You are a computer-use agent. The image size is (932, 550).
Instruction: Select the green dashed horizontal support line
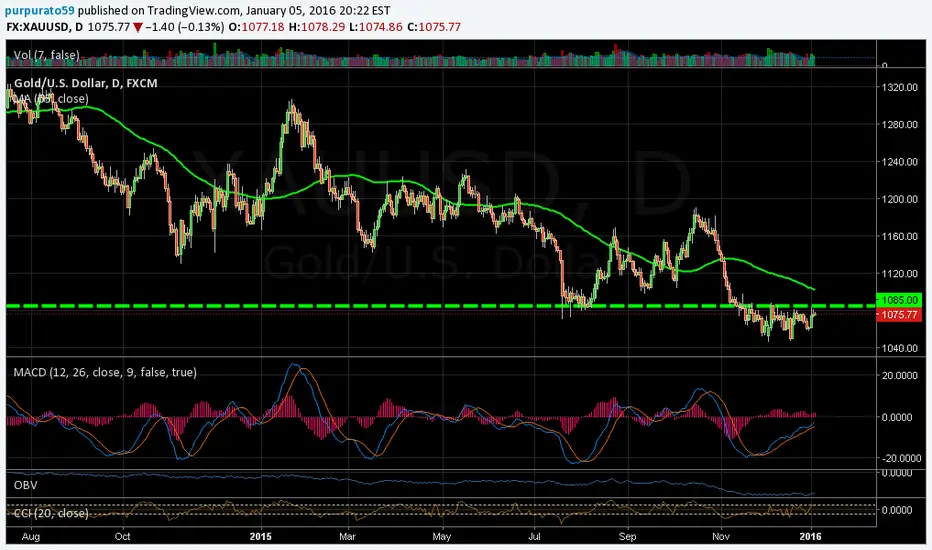[440, 306]
